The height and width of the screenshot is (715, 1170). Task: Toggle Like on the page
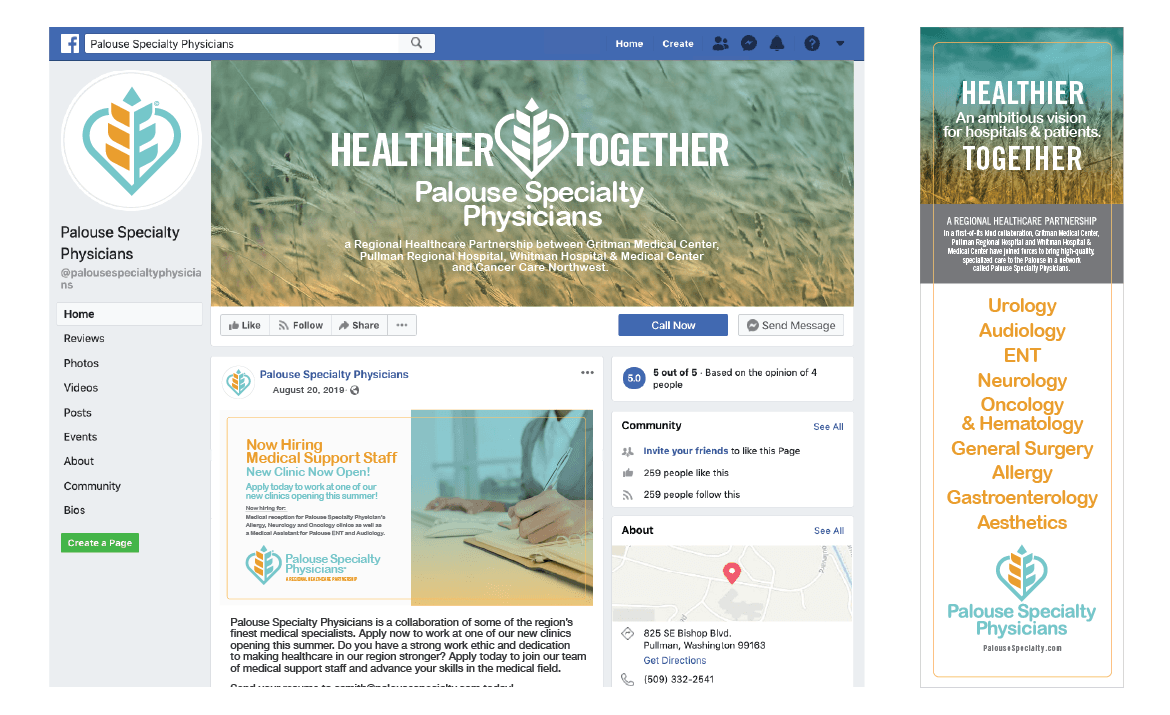(245, 325)
